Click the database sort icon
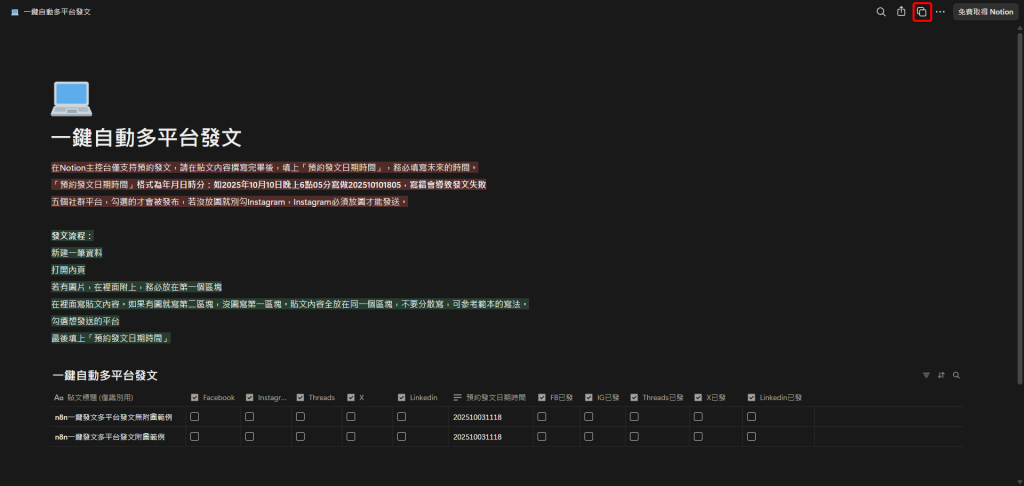This screenshot has height=486, width=1024. point(941,375)
